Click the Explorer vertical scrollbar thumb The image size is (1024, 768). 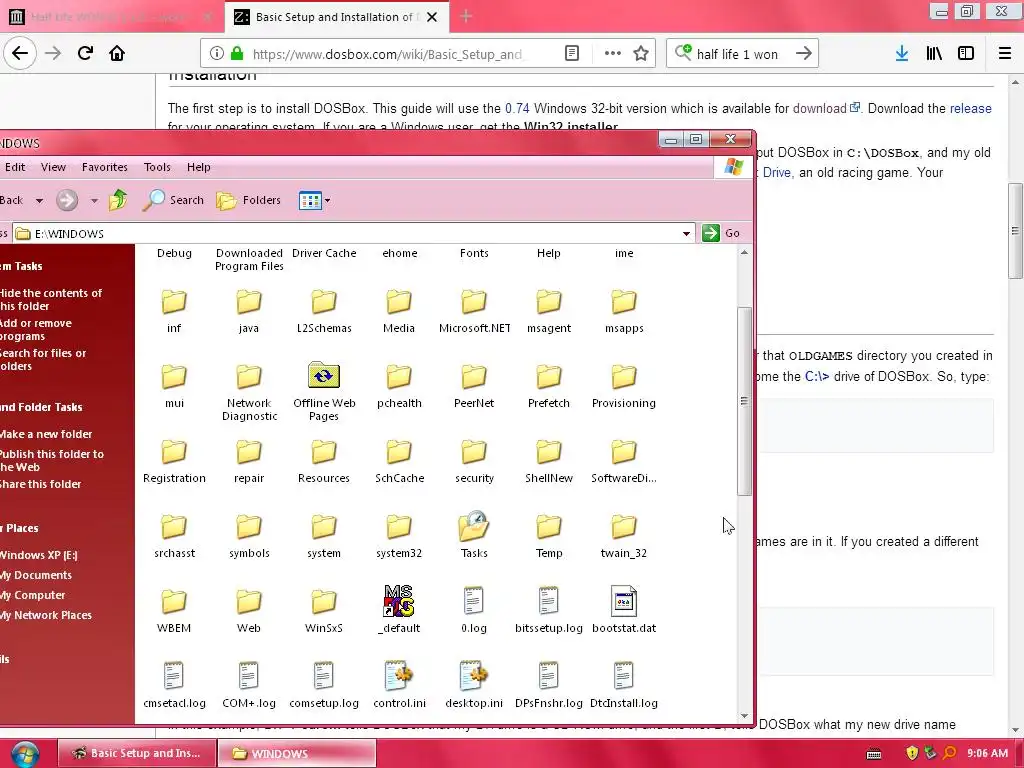(744, 401)
